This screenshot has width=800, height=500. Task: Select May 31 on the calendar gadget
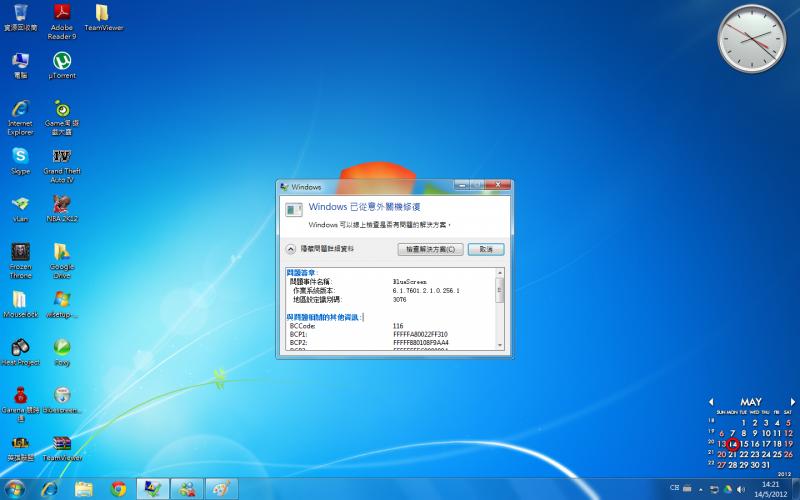765,465
